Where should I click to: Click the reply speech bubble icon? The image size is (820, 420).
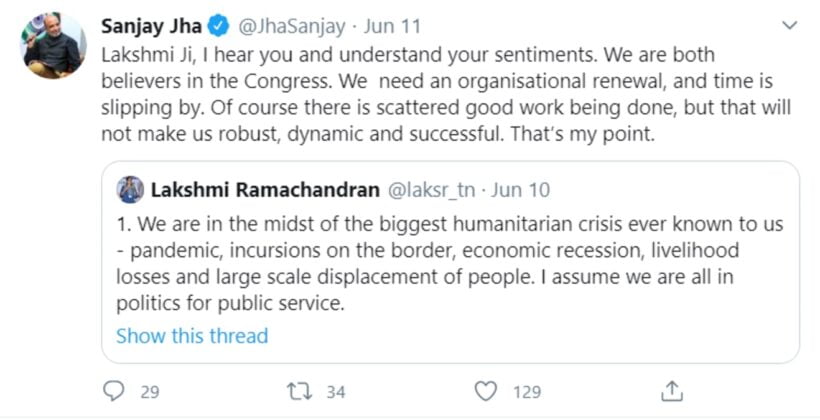pyautogui.click(x=116, y=390)
